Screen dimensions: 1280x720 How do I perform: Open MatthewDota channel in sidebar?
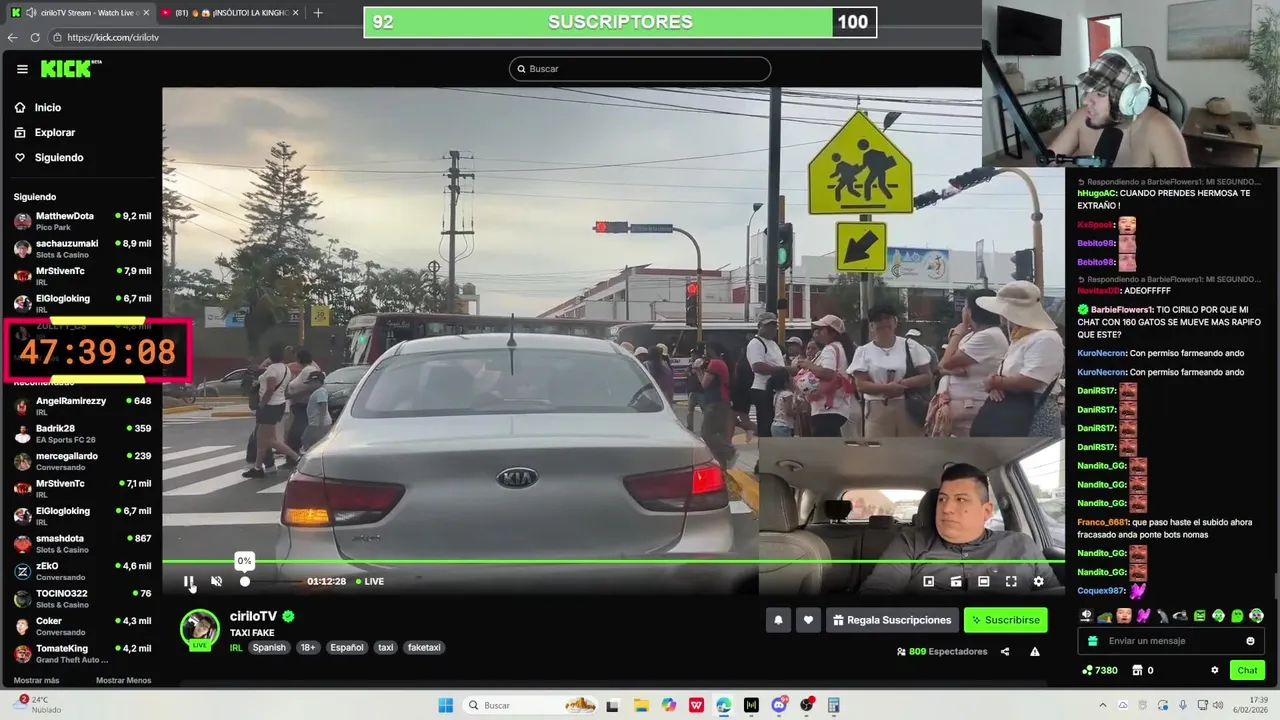pos(82,221)
